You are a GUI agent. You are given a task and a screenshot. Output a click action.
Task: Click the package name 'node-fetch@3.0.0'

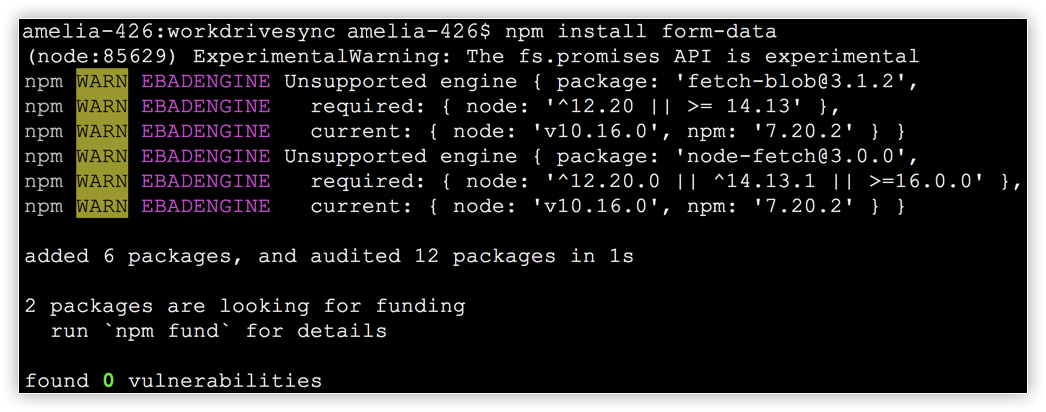point(807,156)
